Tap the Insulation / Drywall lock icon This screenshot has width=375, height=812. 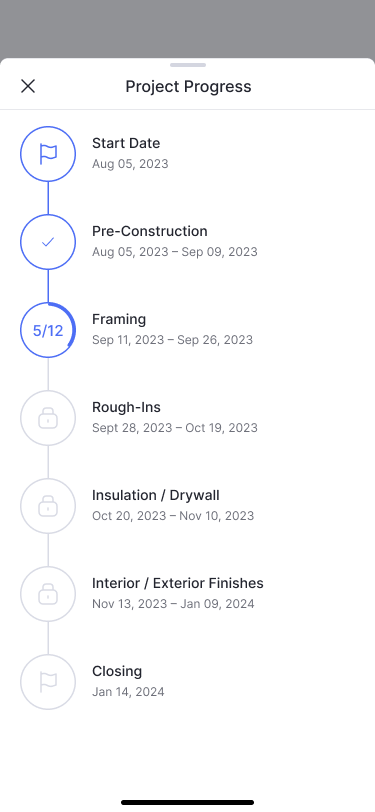coord(48,506)
